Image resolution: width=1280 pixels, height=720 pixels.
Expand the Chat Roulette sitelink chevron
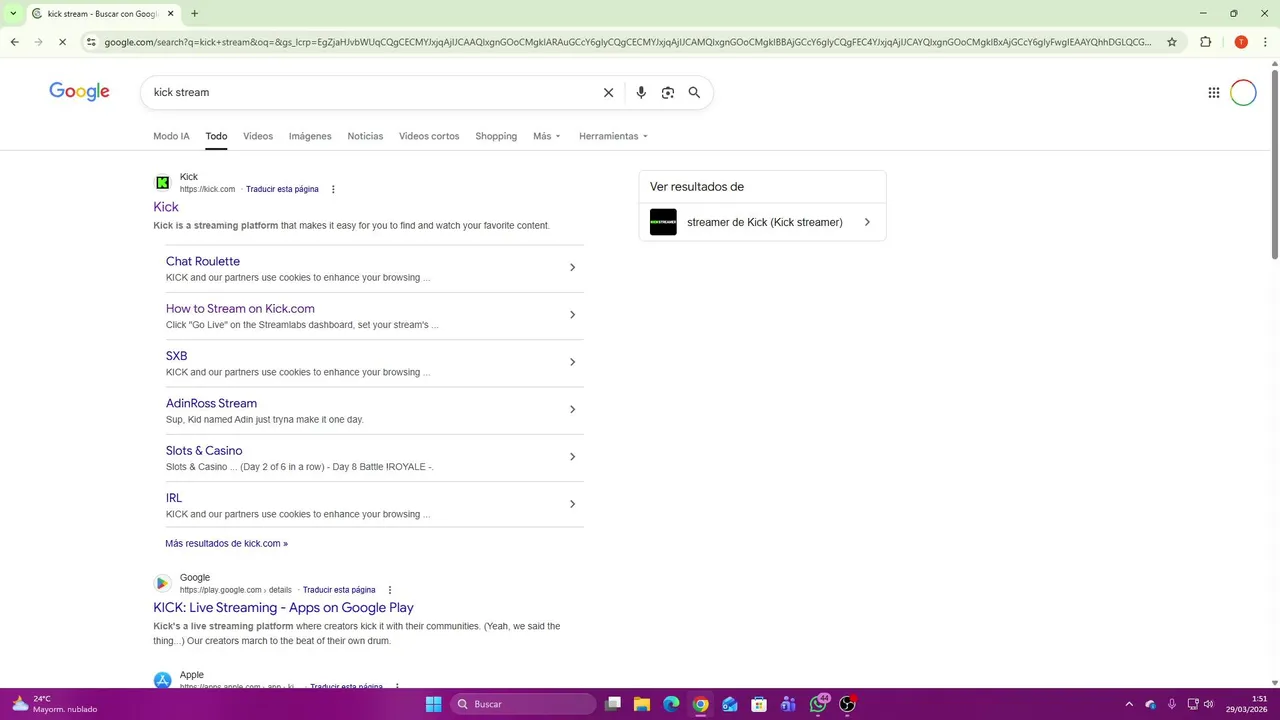(x=572, y=267)
